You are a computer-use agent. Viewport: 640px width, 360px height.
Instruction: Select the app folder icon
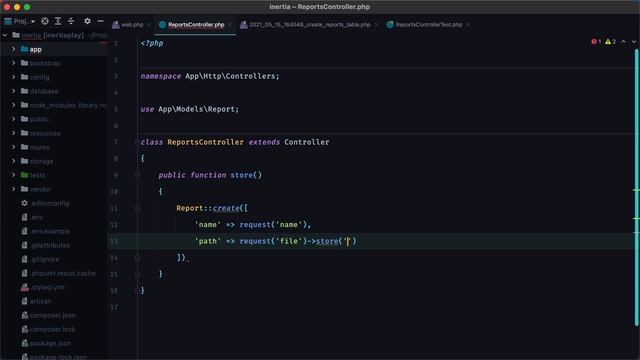click(x=24, y=49)
